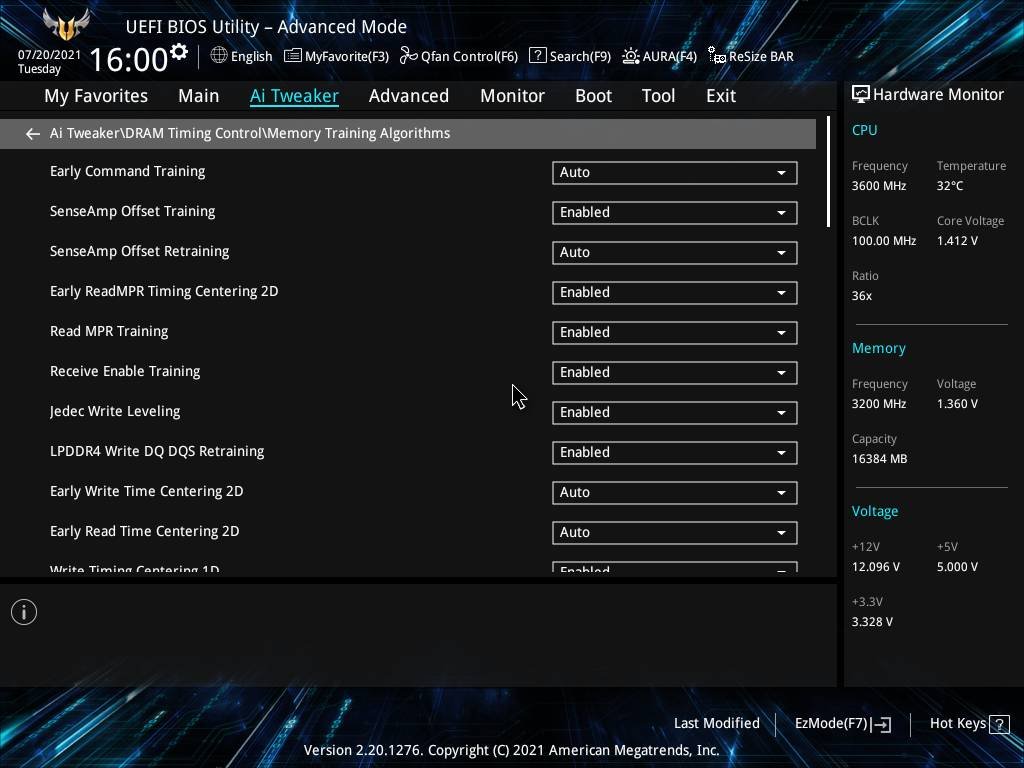This screenshot has height=768, width=1024.
Task: Change the Read MPR Training setting
Action: tap(674, 332)
